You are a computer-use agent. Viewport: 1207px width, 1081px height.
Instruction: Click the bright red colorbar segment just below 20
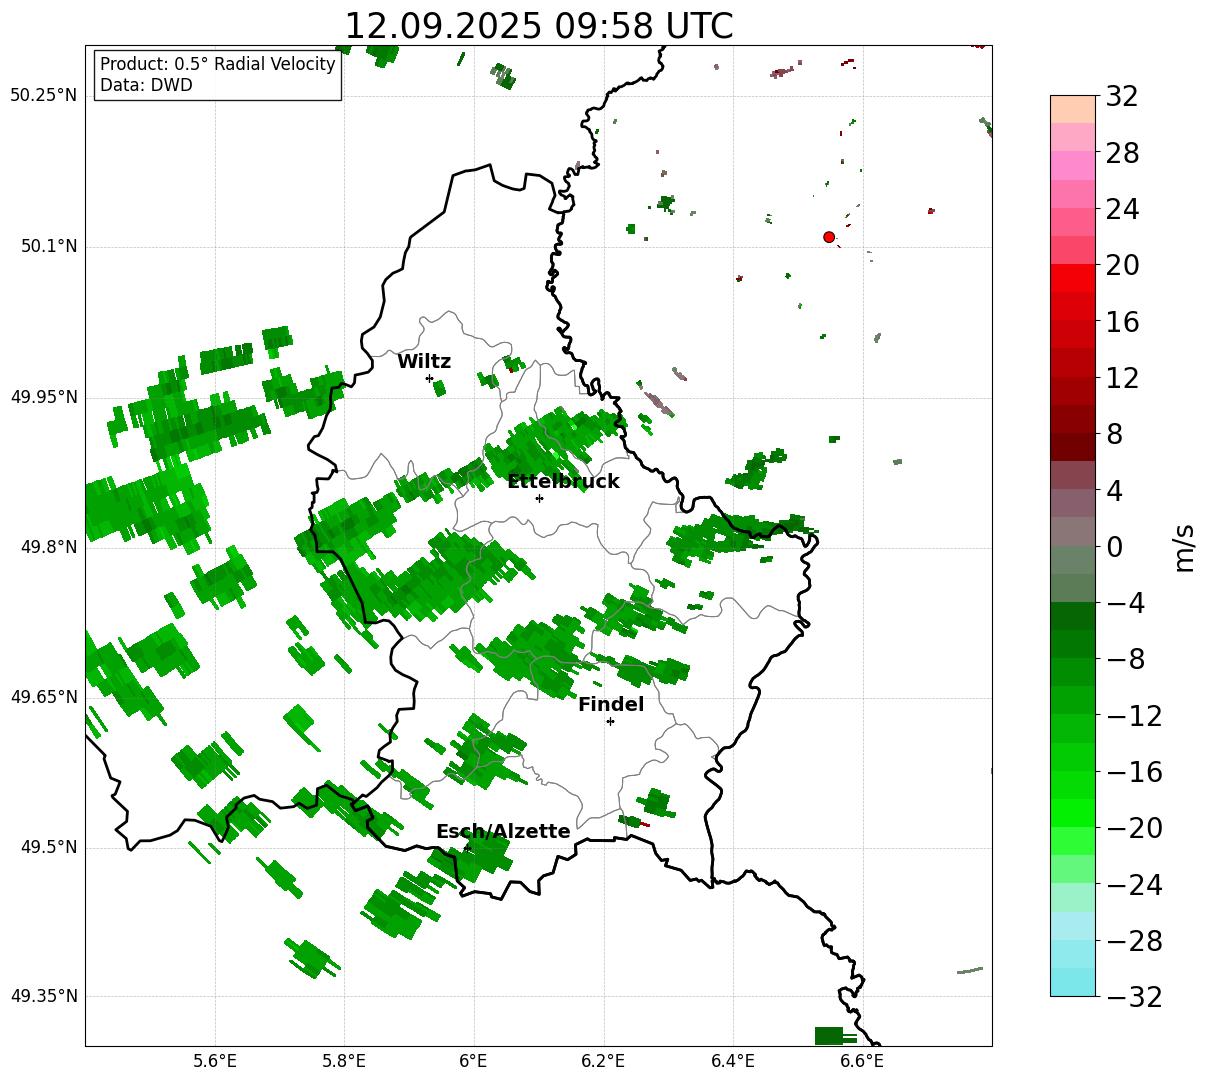click(1073, 279)
